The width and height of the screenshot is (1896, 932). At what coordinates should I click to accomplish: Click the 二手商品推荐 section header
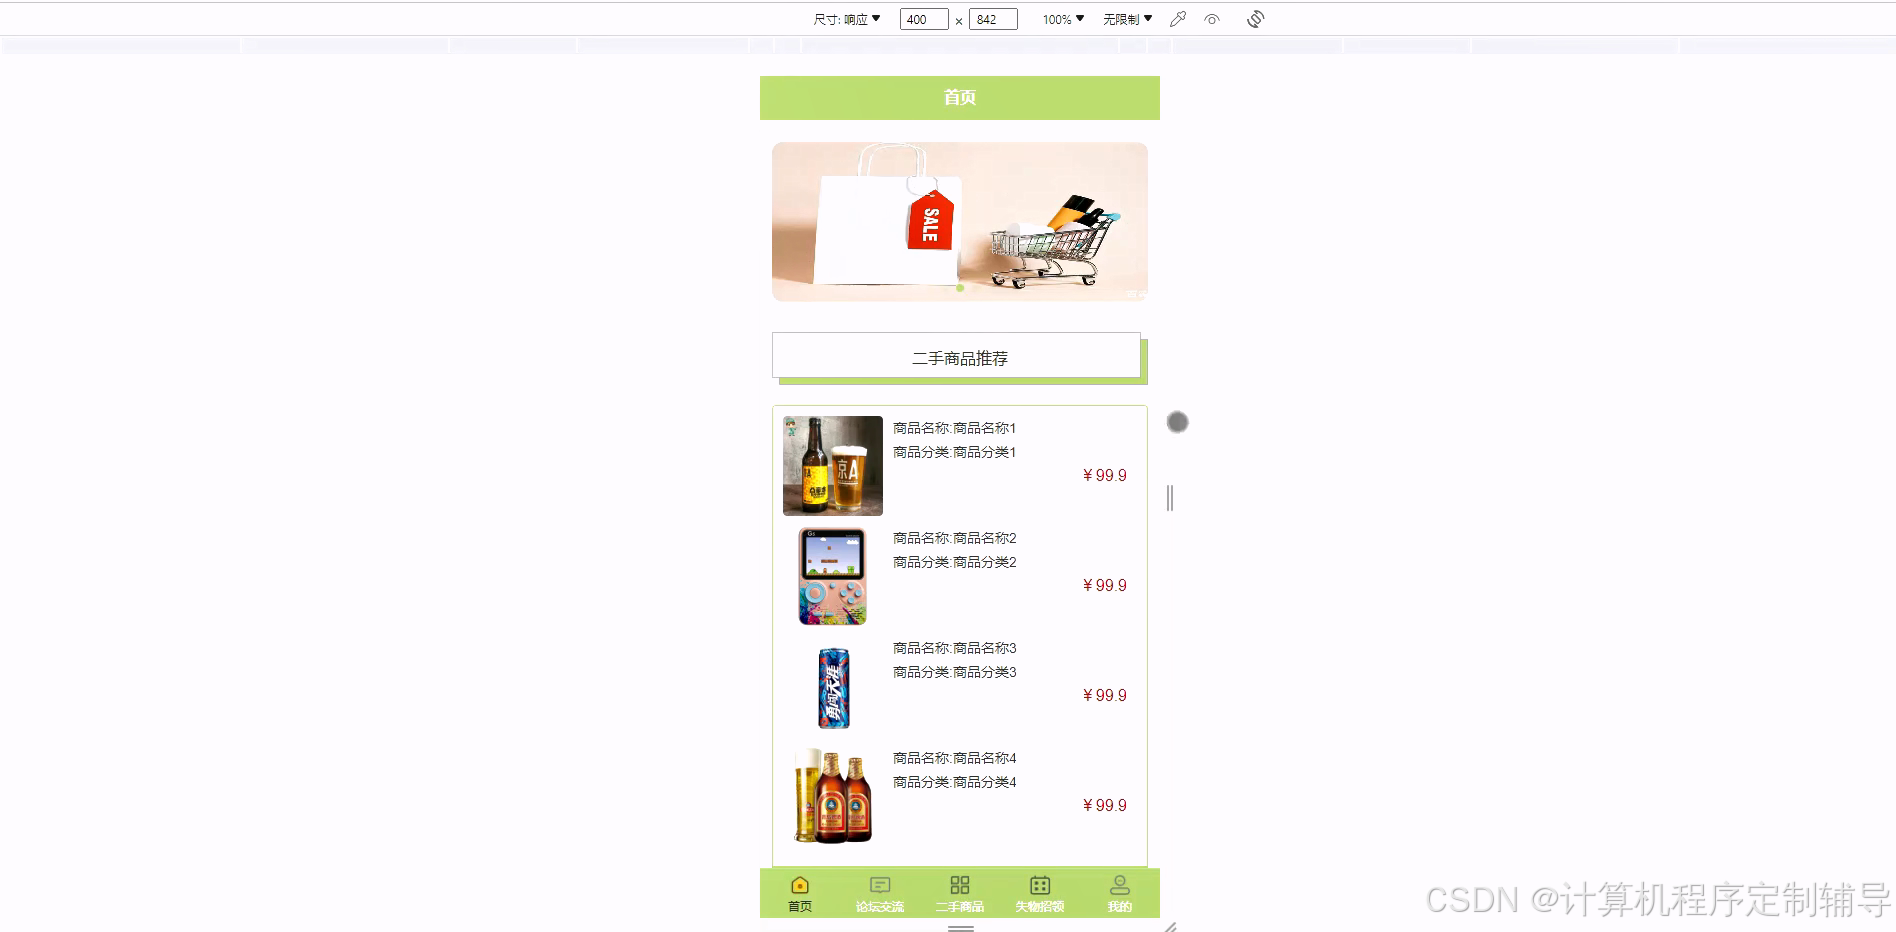959,357
